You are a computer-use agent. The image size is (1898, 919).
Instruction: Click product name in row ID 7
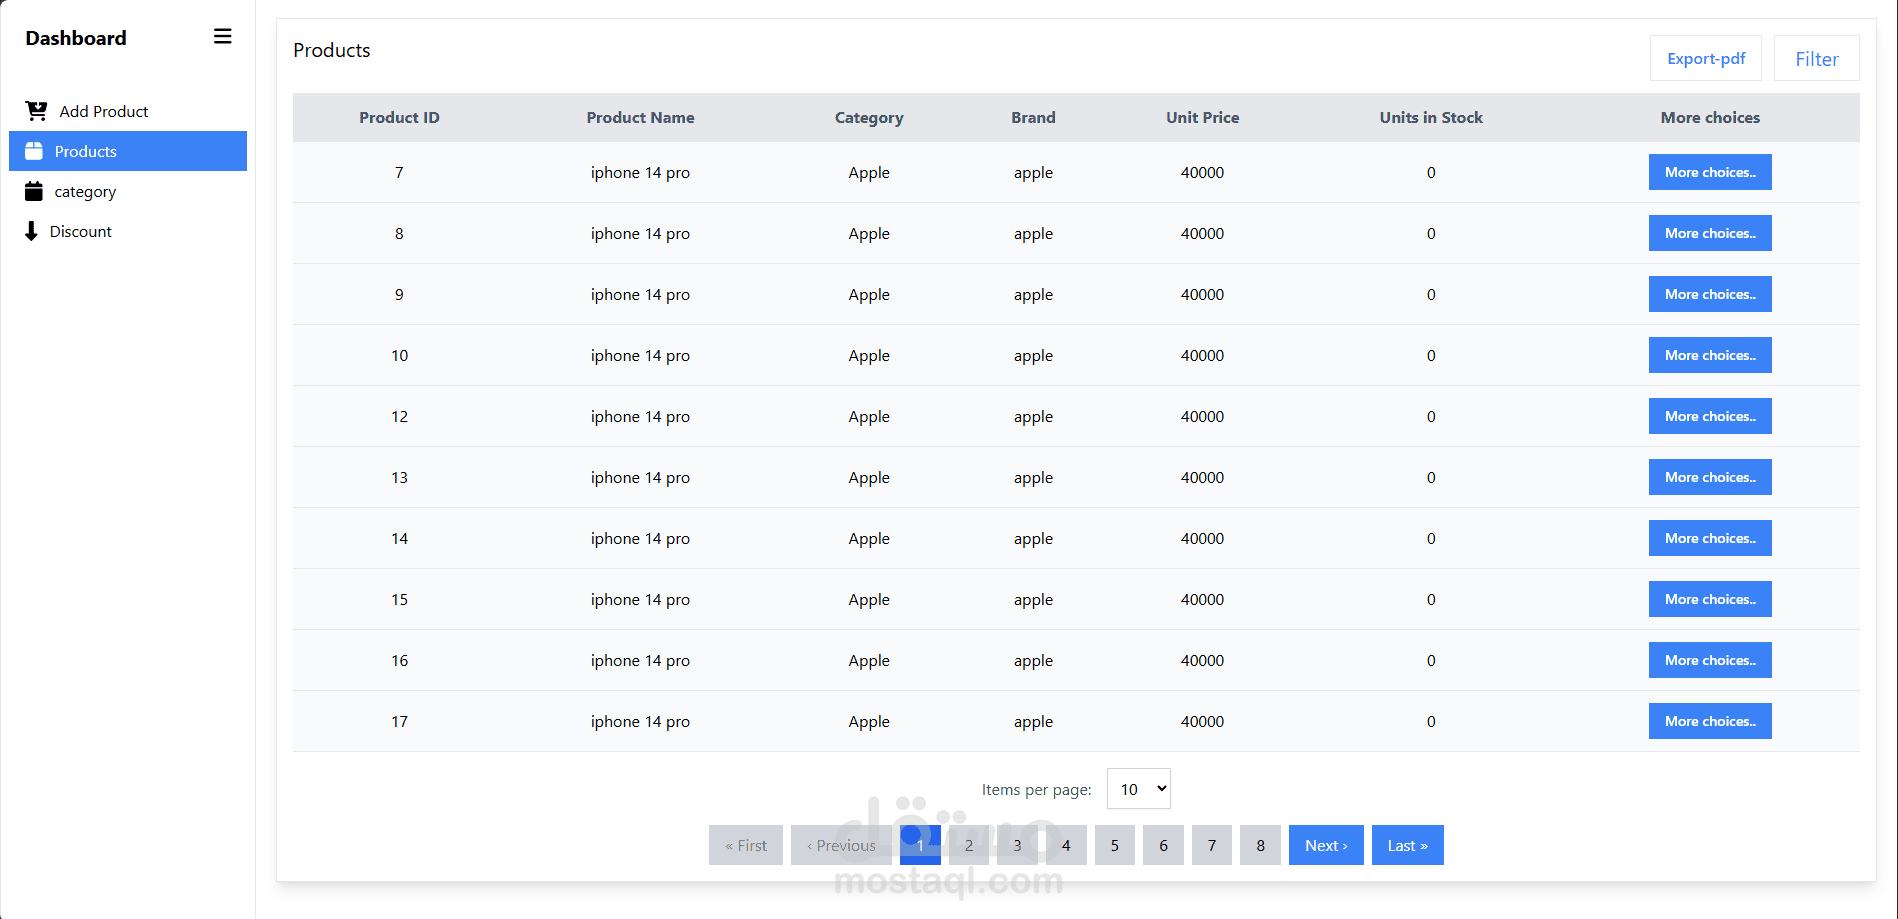tap(640, 172)
